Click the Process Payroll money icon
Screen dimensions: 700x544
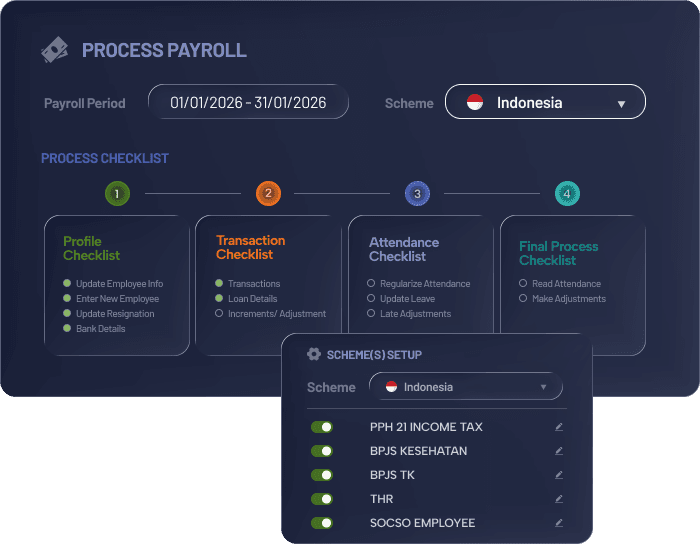click(54, 50)
